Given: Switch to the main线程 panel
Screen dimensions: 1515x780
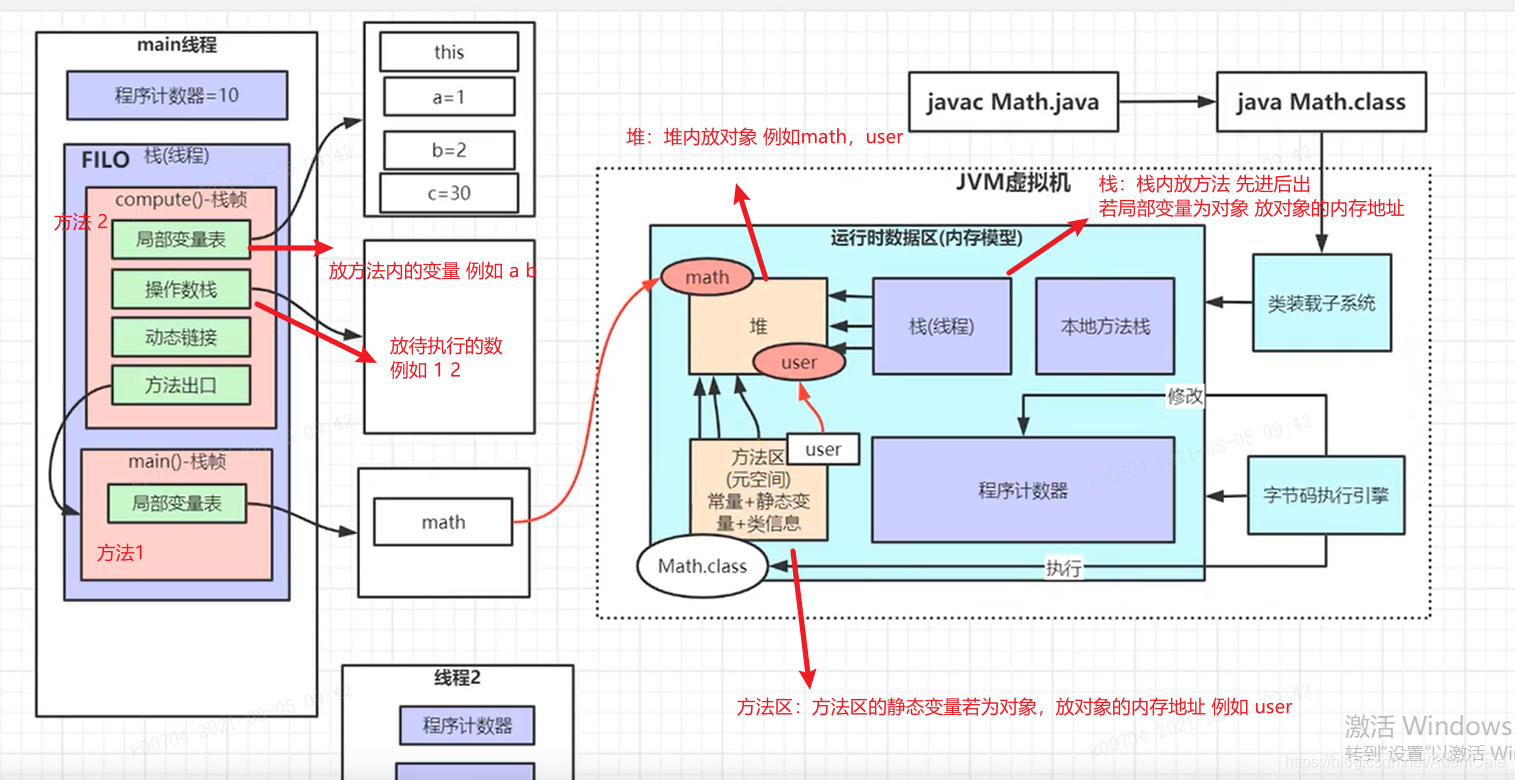Looking at the screenshot, I should pos(176,44).
